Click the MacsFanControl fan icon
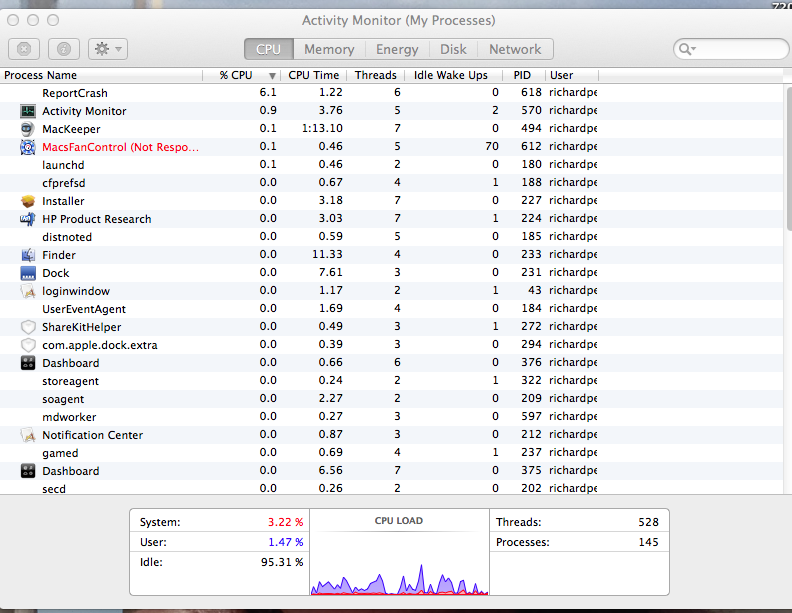The height and width of the screenshot is (613, 792). pyautogui.click(x=28, y=147)
